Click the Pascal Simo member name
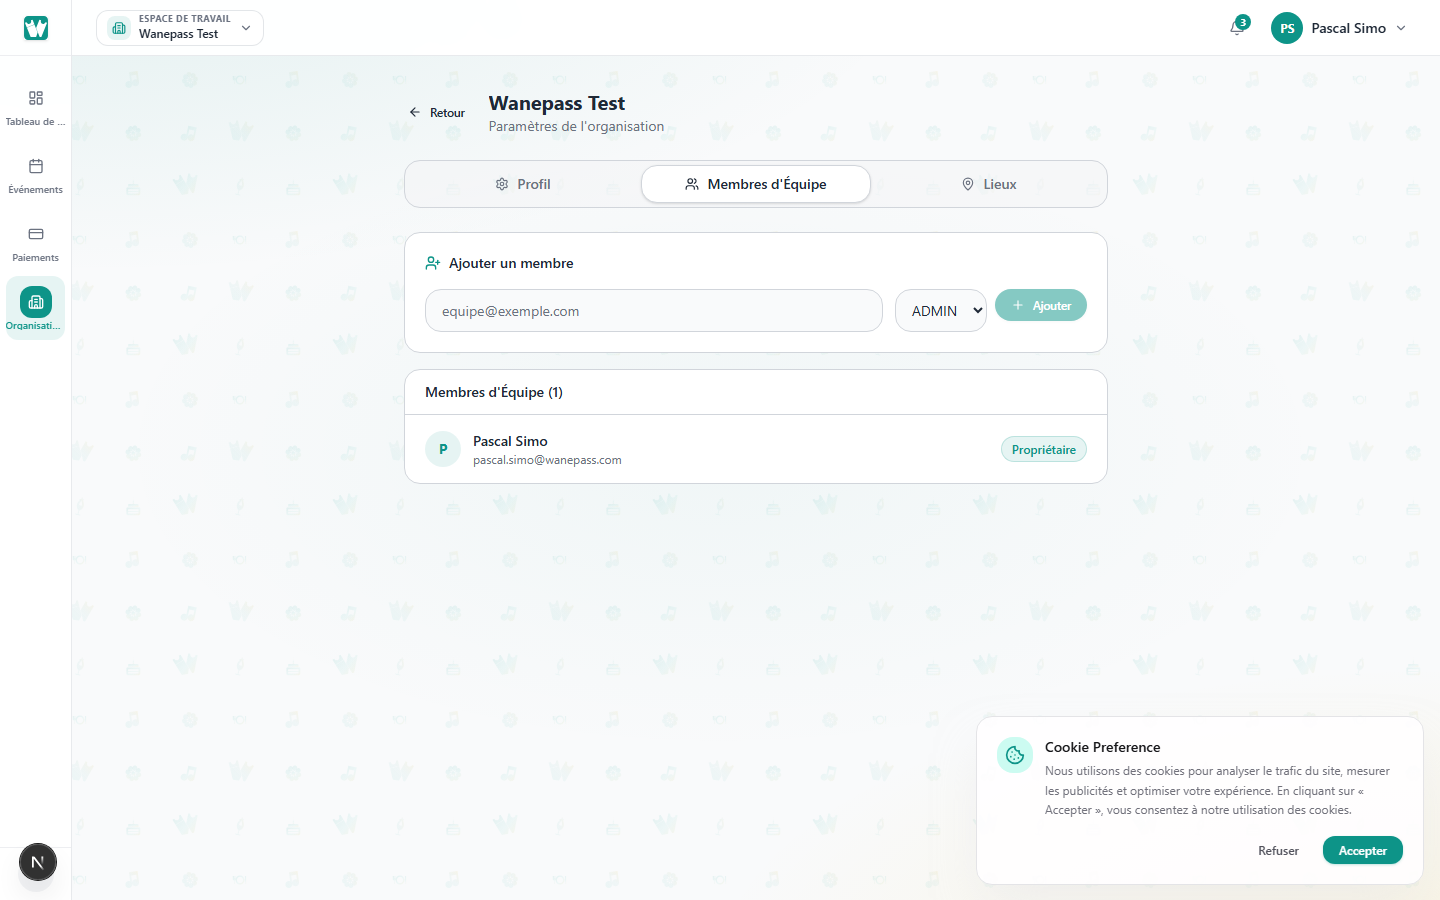This screenshot has width=1440, height=900. pyautogui.click(x=510, y=441)
